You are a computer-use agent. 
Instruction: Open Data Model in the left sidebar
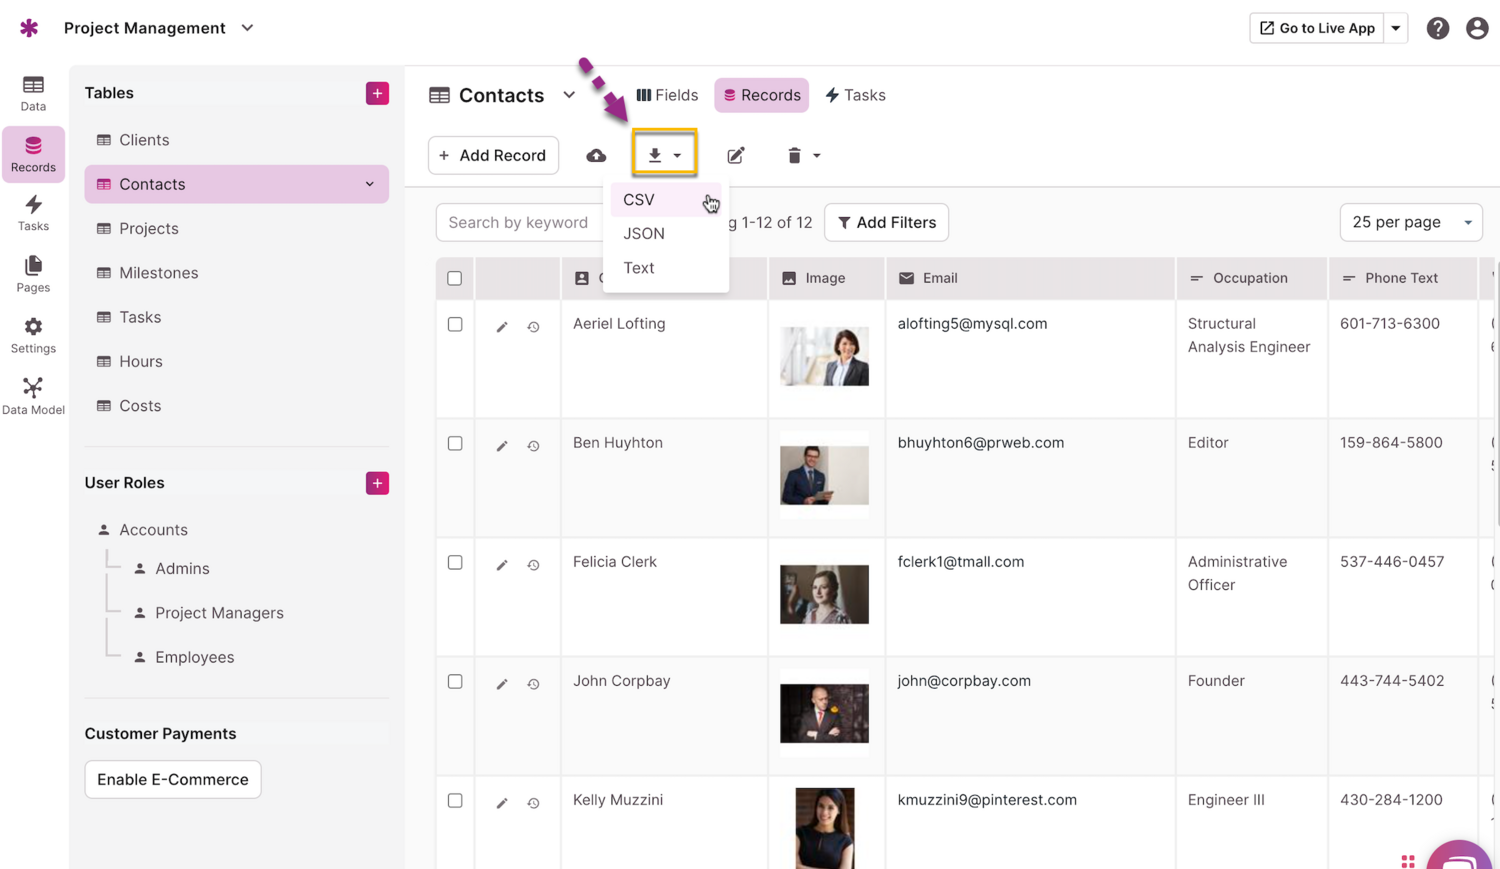(x=33, y=396)
